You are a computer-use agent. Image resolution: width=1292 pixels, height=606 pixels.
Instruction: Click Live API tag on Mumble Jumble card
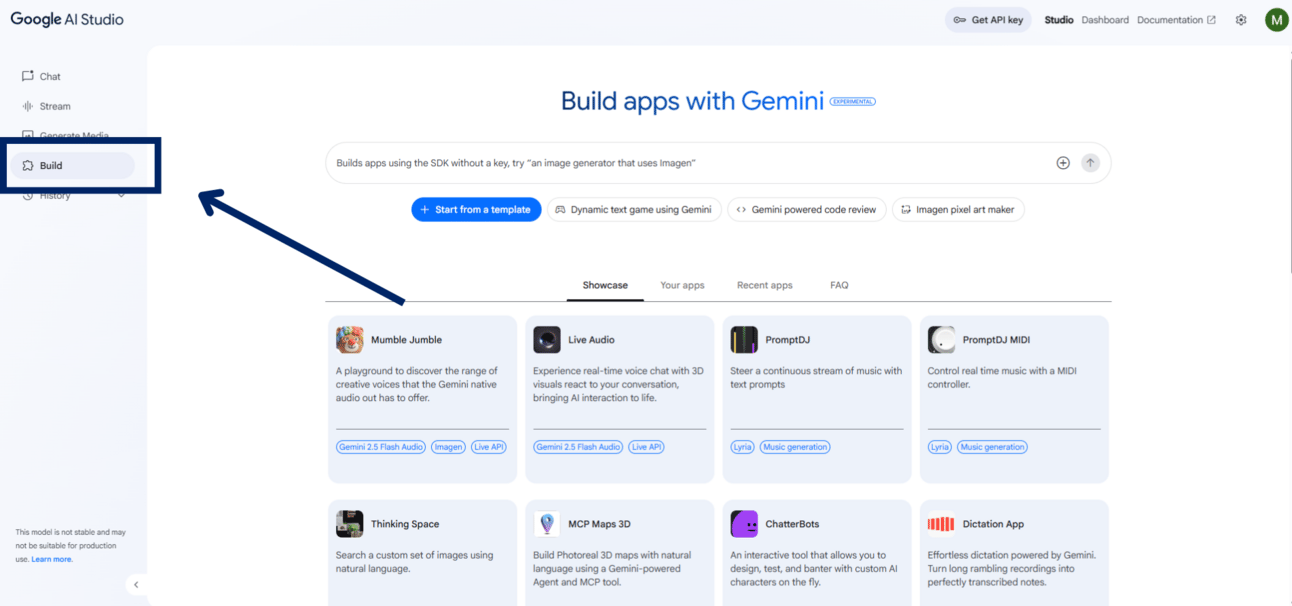coord(489,447)
